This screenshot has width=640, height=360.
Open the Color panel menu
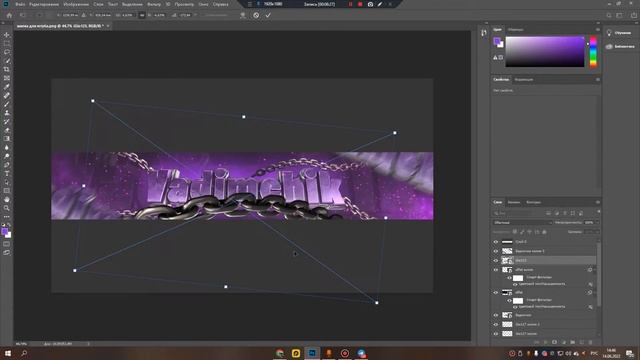tap(598, 29)
